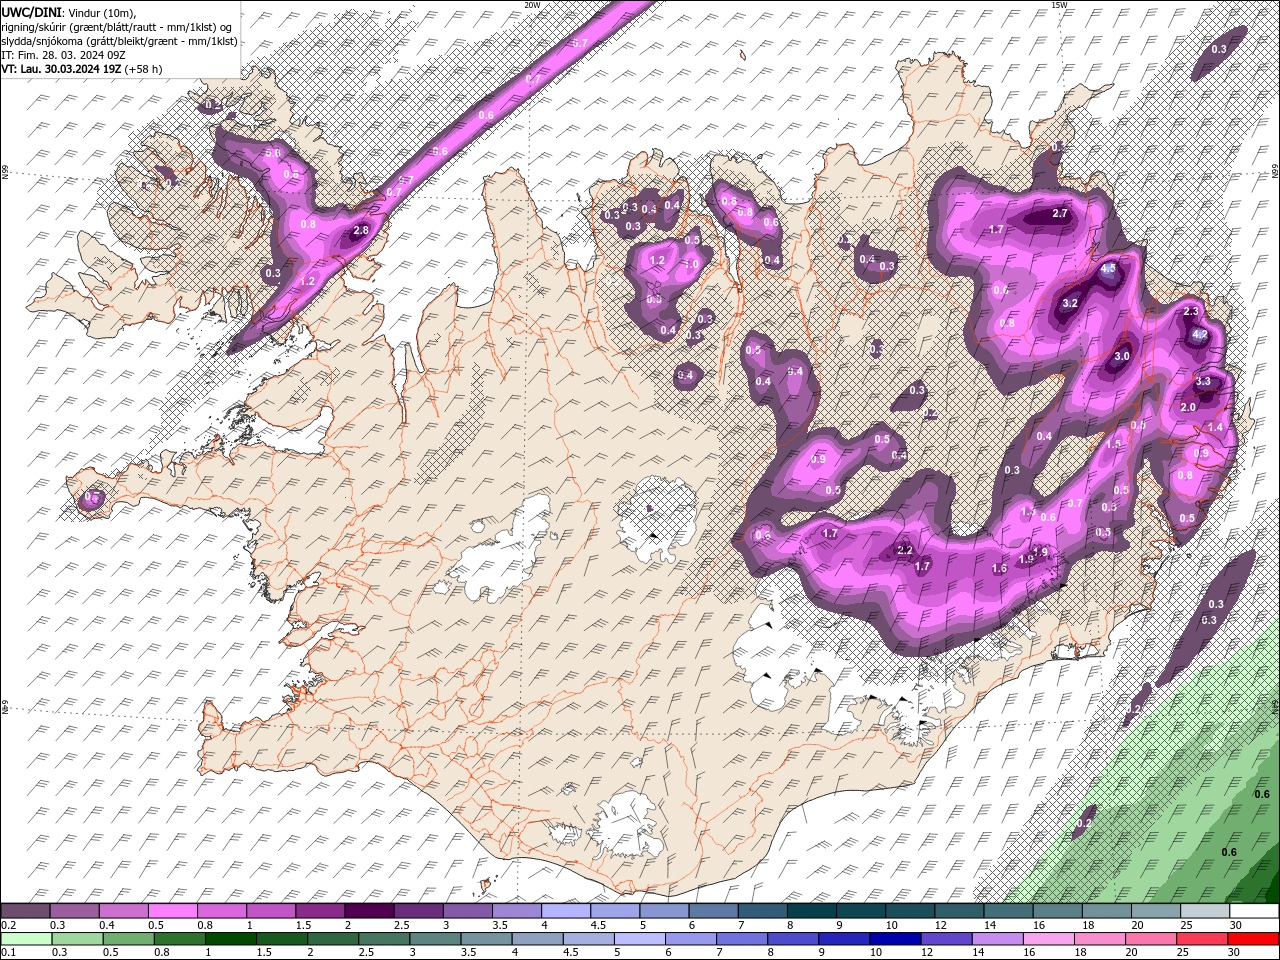Click the UWC/DINI title text
The image size is (1280, 960).
coord(31,12)
